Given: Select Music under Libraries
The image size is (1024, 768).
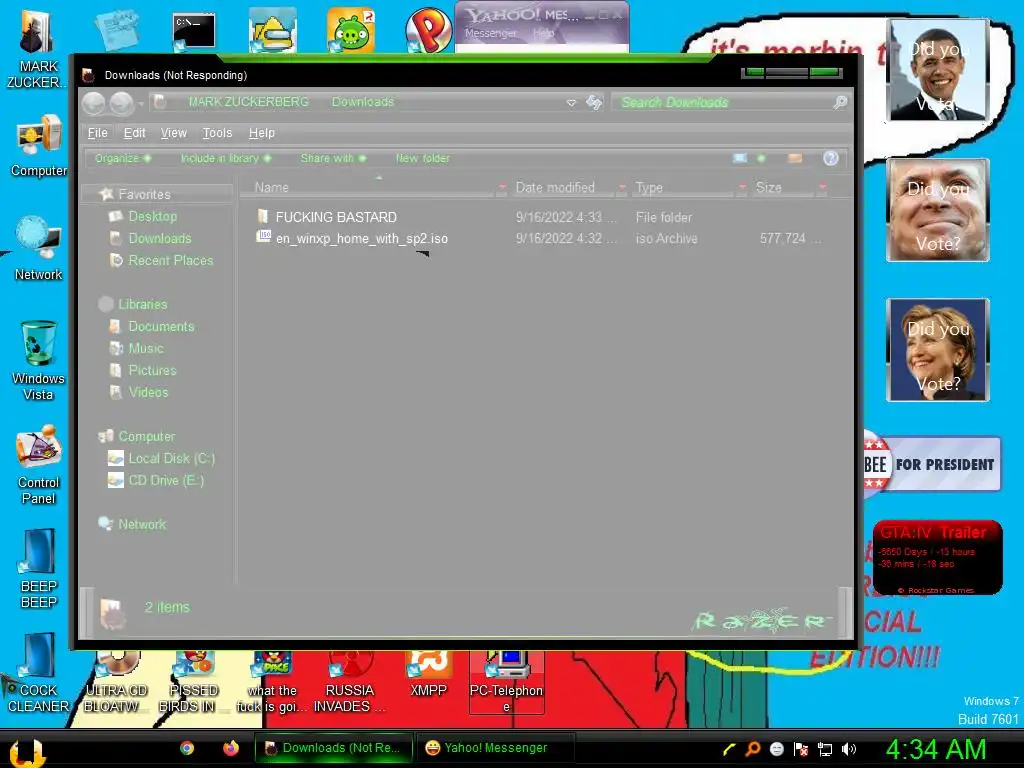Looking at the screenshot, I should [146, 348].
